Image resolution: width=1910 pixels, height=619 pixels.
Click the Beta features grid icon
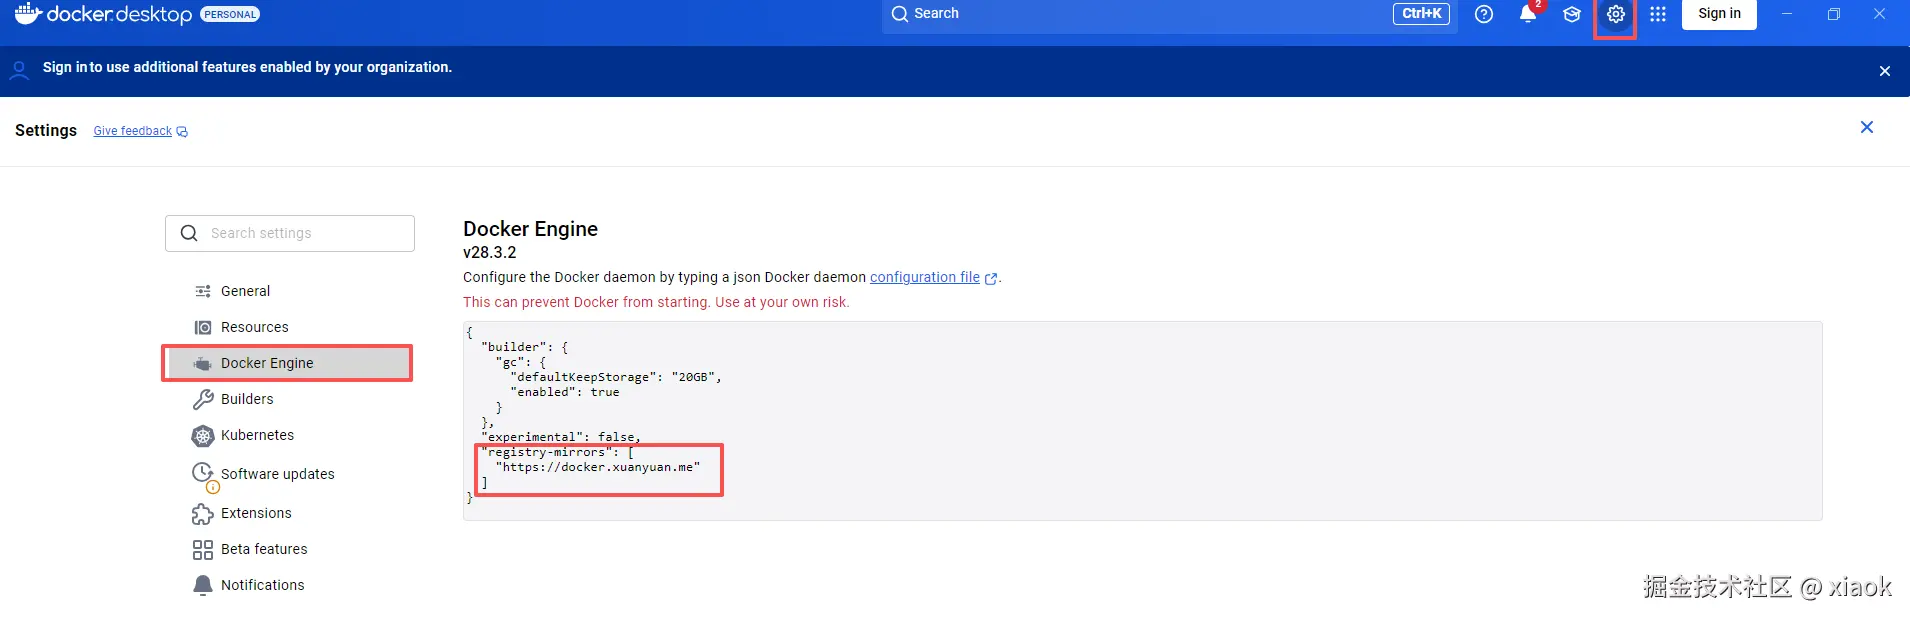[203, 550]
